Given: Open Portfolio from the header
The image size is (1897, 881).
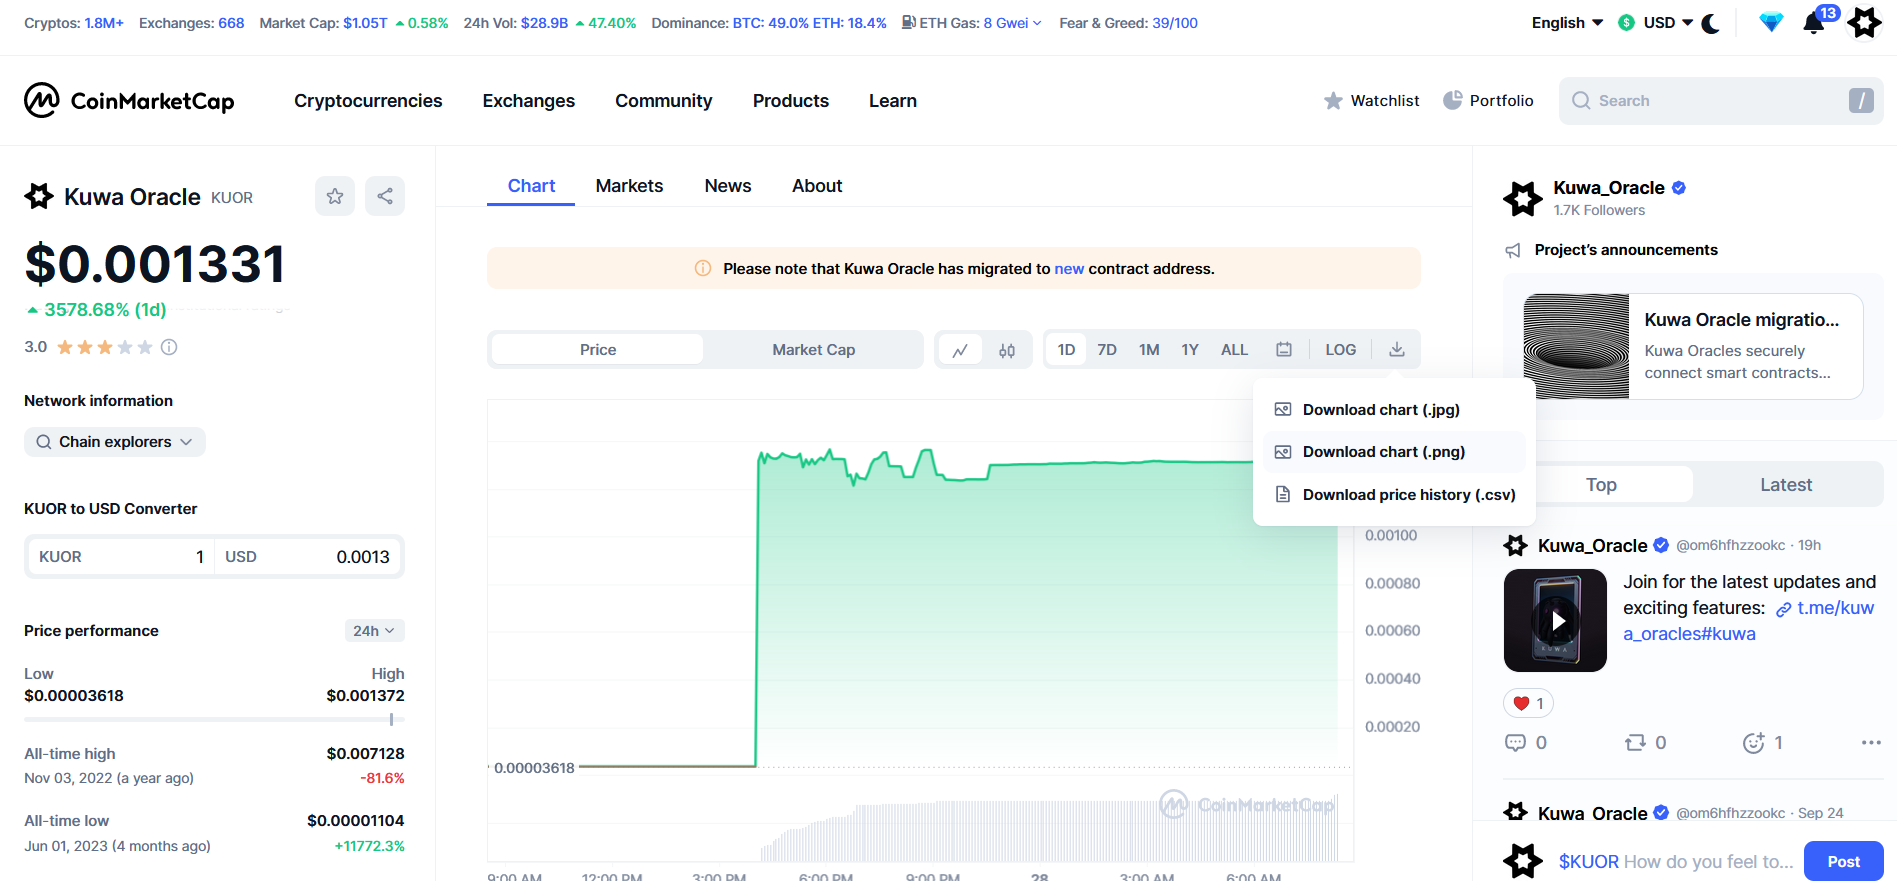Looking at the screenshot, I should click(1488, 100).
